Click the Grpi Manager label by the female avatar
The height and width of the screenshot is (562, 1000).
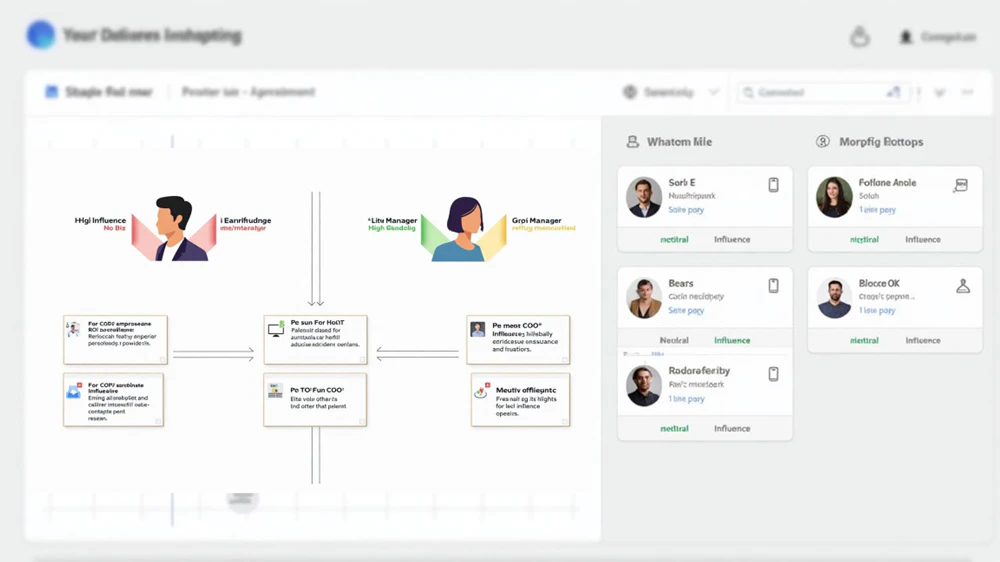pos(536,220)
